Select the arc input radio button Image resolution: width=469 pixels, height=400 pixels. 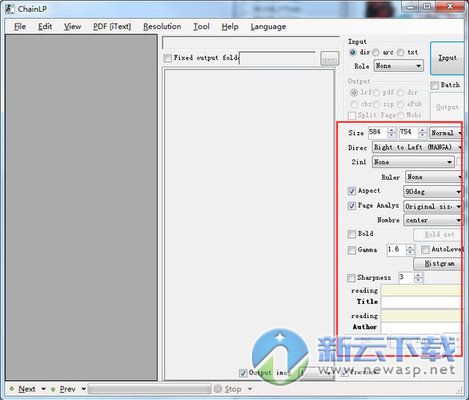[376, 52]
